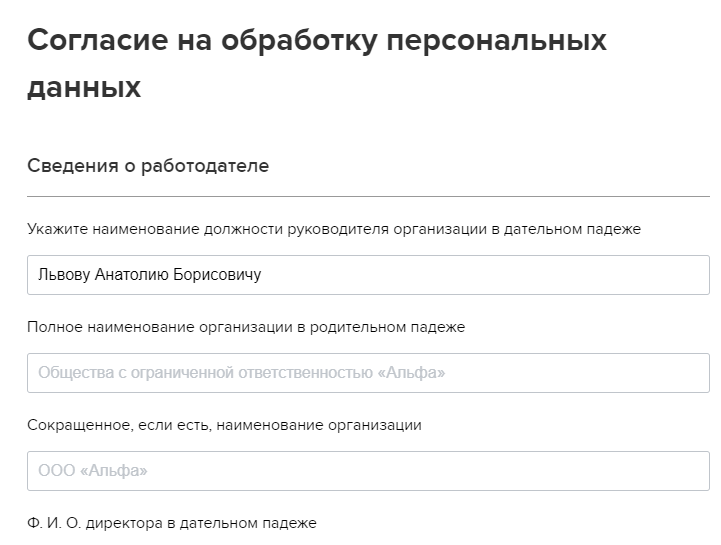Click the field containing "Львову Анатолию Борисовичу"

[368, 275]
